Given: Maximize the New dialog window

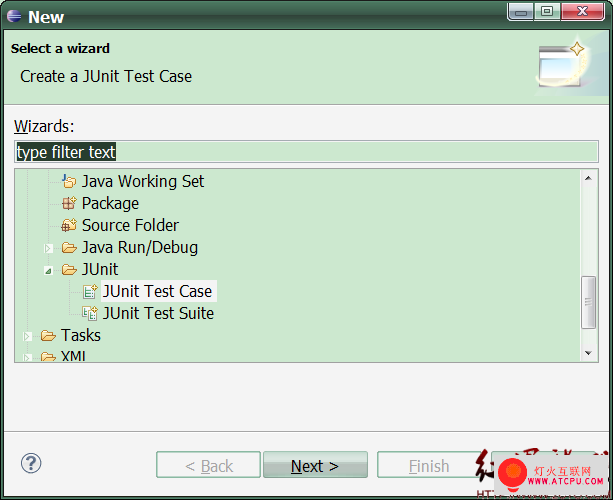Looking at the screenshot, I should 547,11.
